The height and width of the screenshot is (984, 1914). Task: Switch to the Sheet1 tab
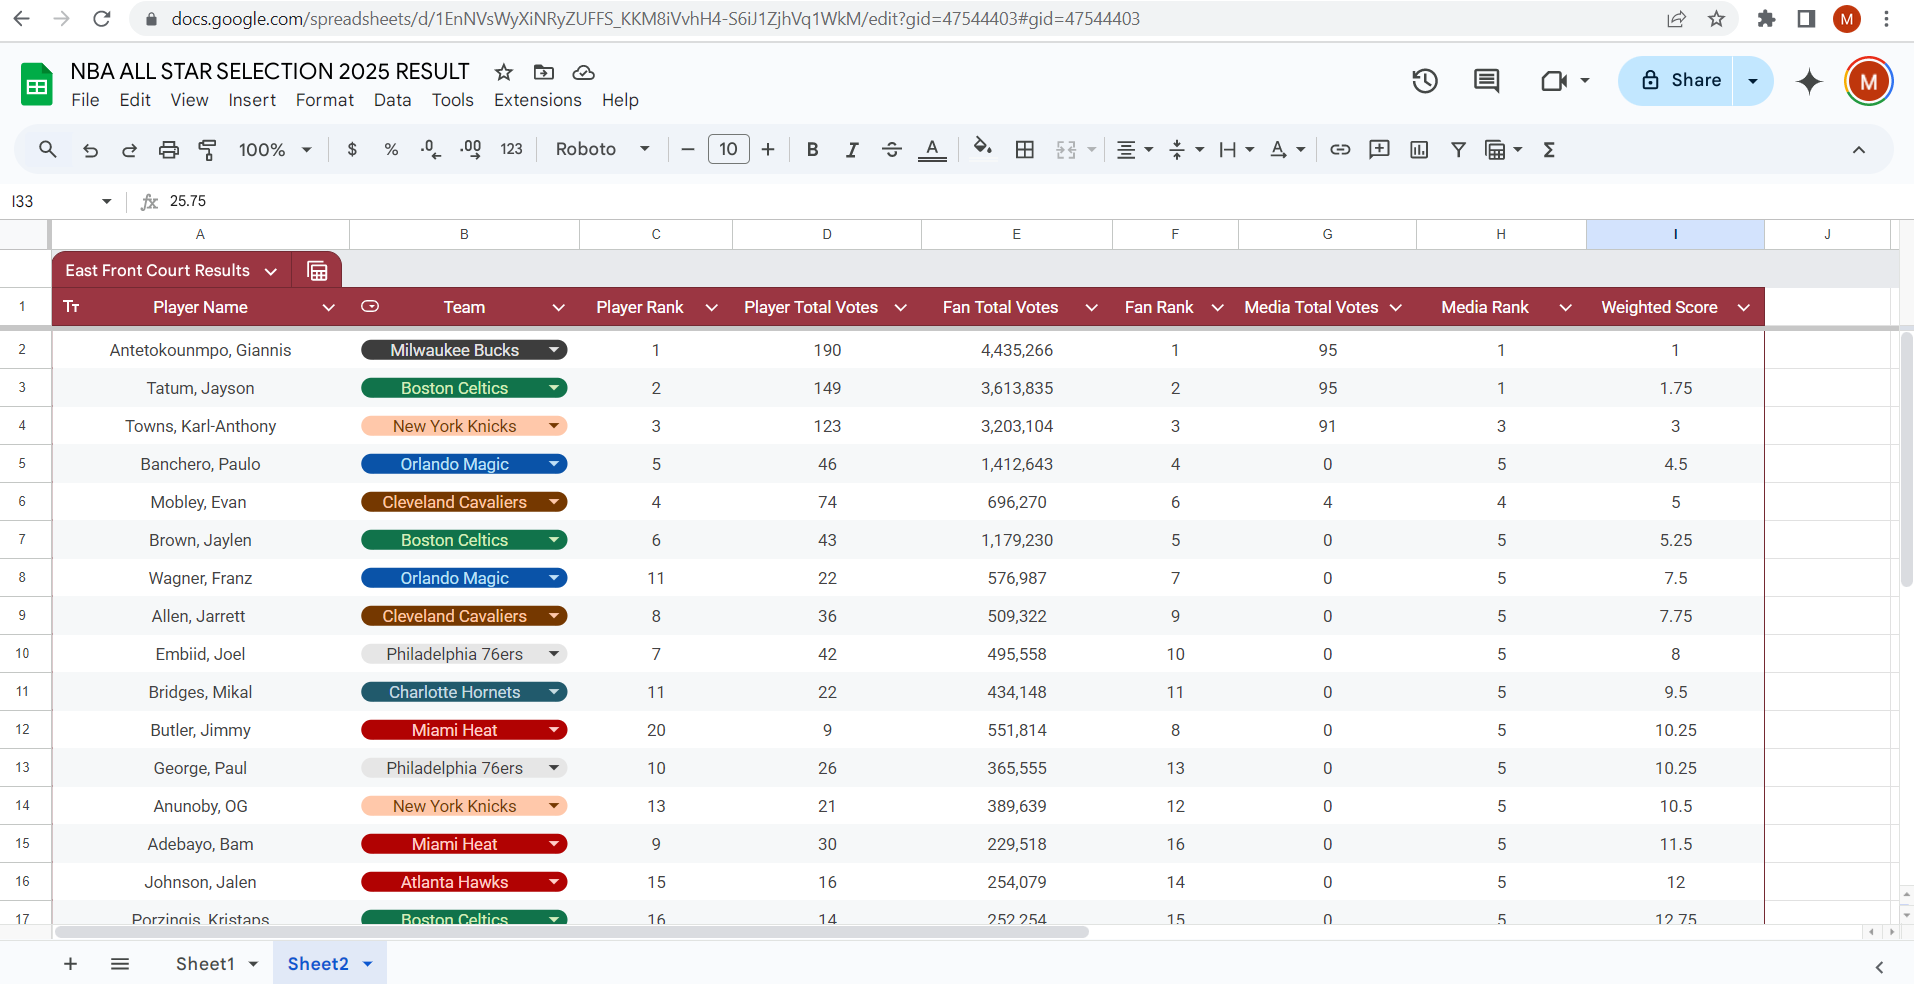click(x=205, y=964)
